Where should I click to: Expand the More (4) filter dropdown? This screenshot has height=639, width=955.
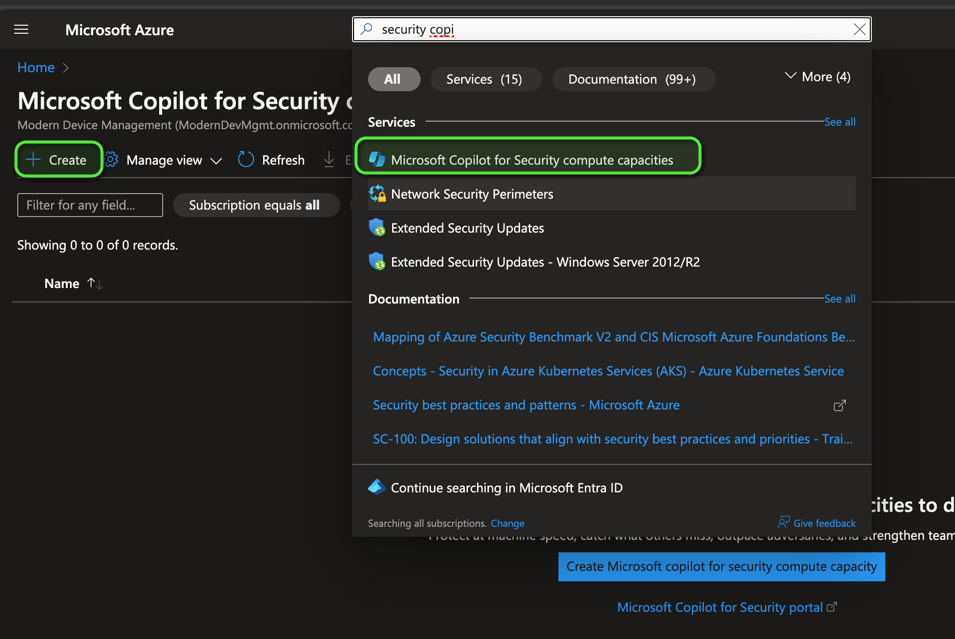pos(817,77)
